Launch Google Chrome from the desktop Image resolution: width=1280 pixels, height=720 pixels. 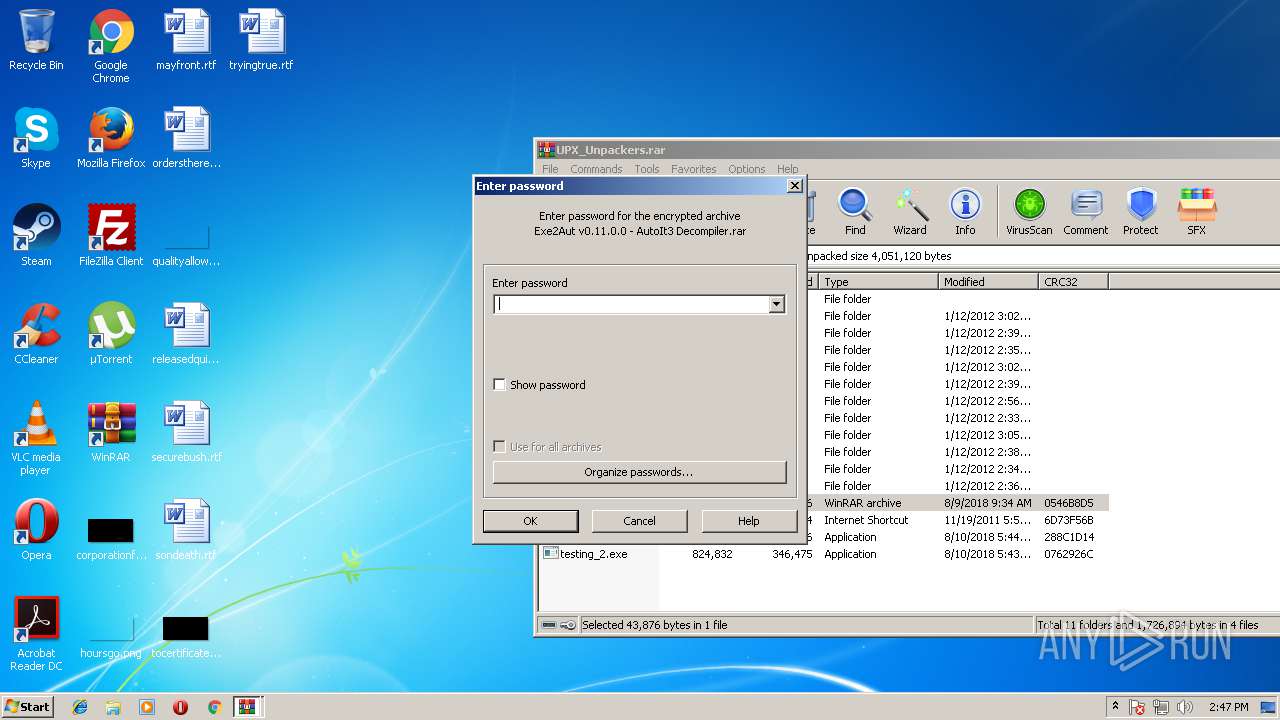(x=111, y=46)
